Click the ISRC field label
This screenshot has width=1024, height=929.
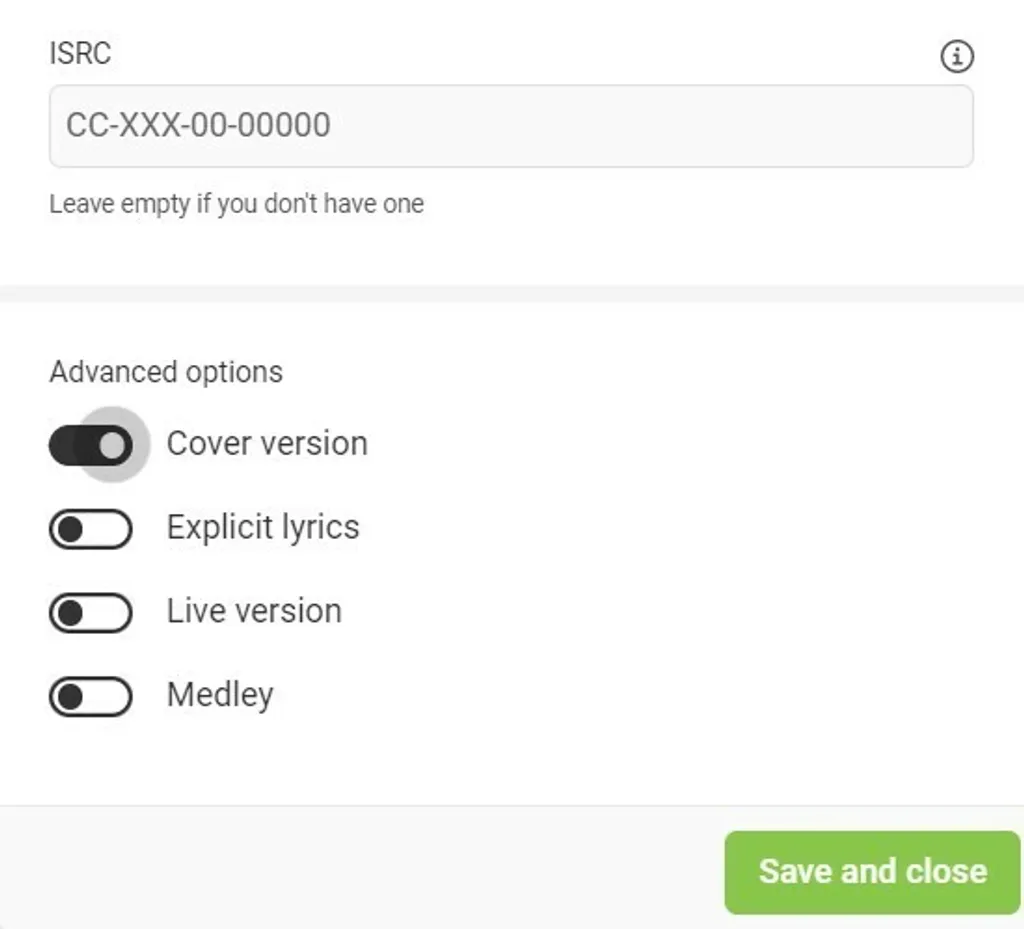point(80,53)
